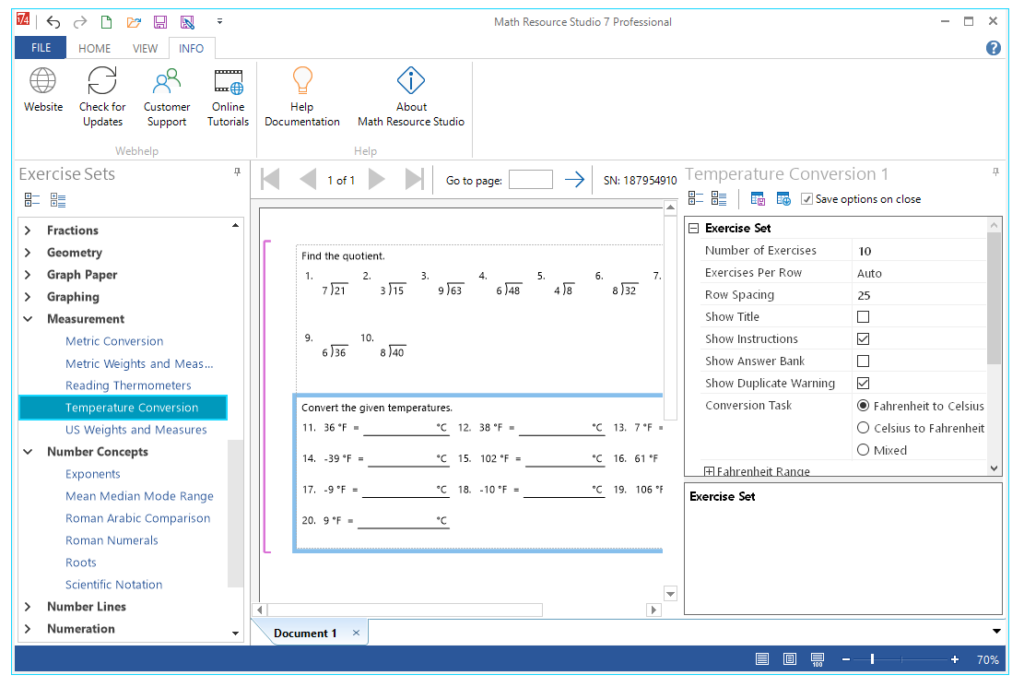Go to previous page

308,179
